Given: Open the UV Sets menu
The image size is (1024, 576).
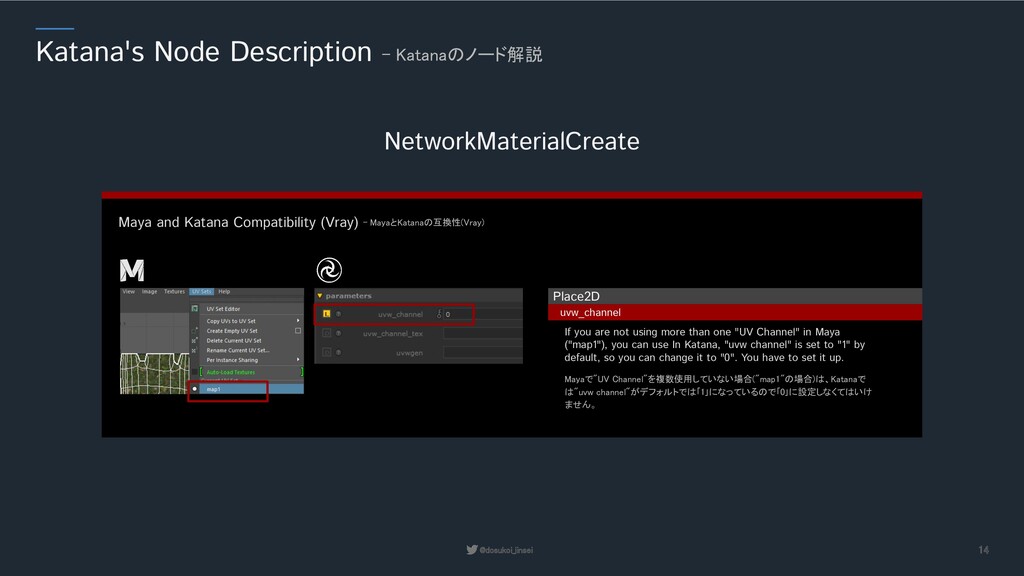Looking at the screenshot, I should pos(202,292).
